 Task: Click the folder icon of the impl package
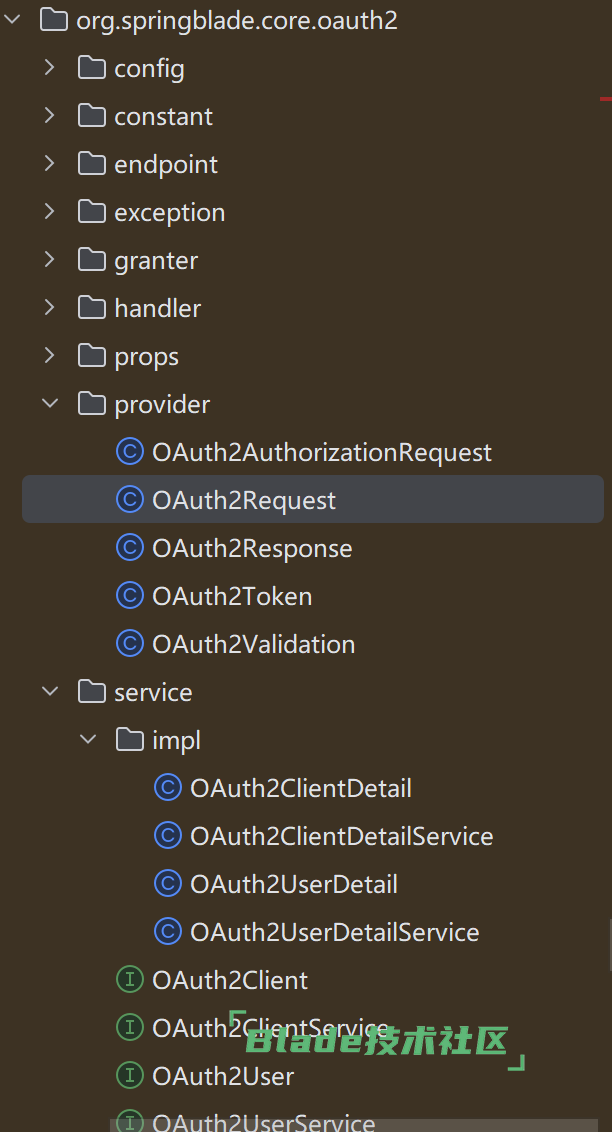pyautogui.click(x=130, y=741)
